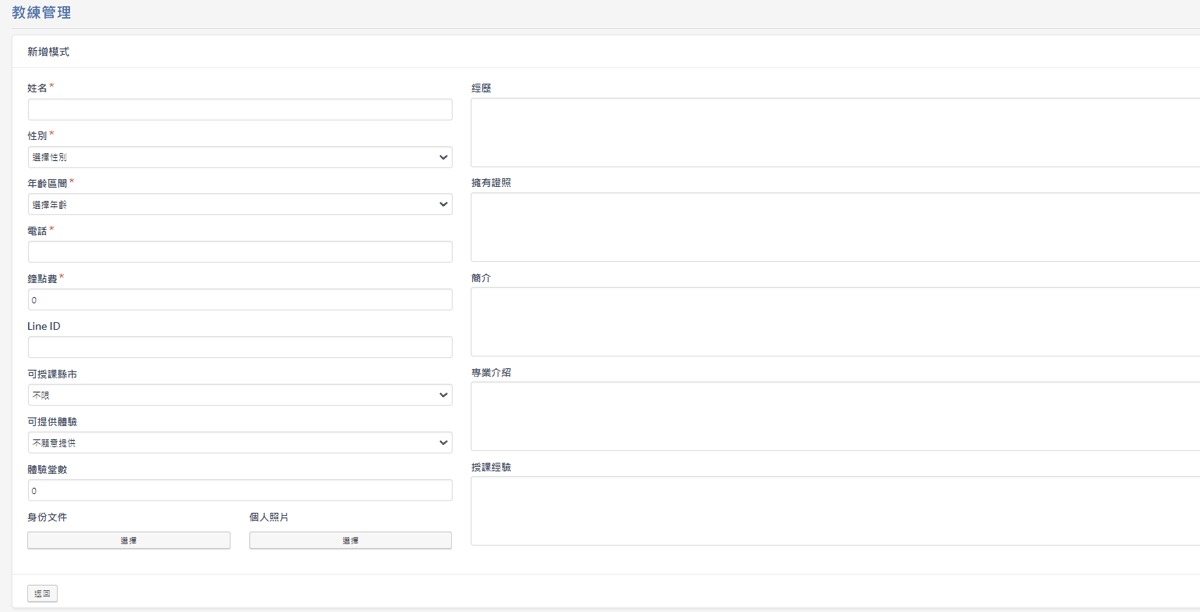This screenshot has width=1200, height=612.
Task: Select the Line ID input box
Action: click(x=240, y=347)
